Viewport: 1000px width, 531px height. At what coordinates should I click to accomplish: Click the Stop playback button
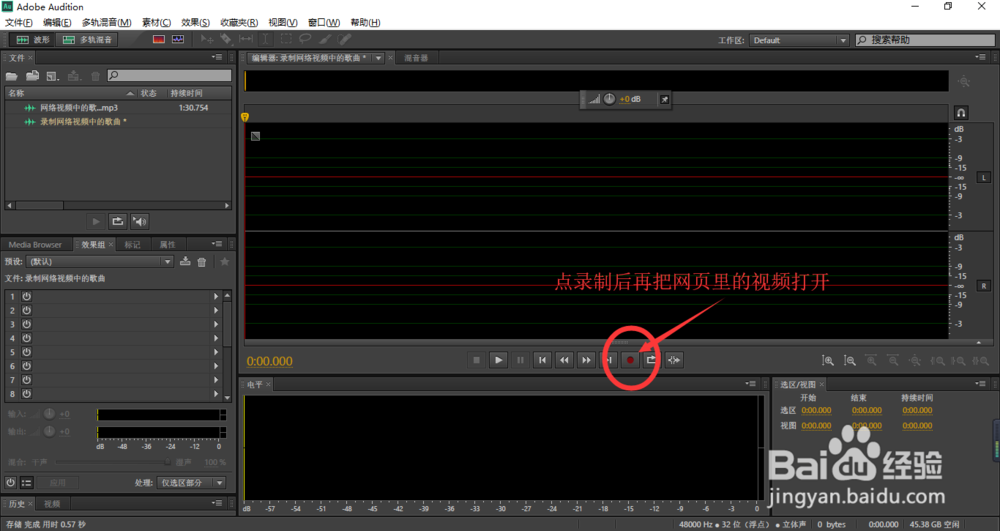476,360
